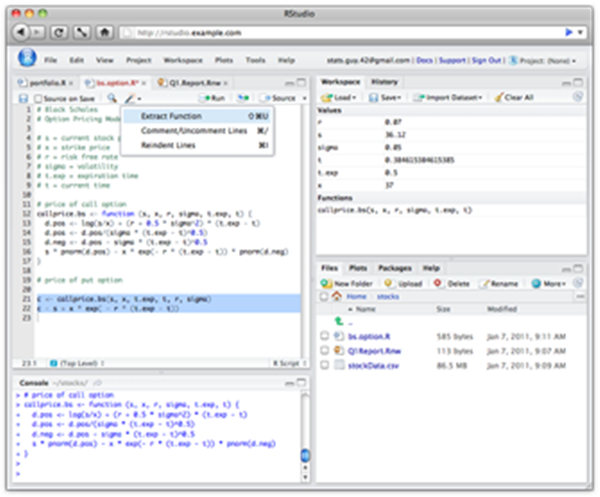Image resolution: width=600 pixels, height=497 pixels.
Task: Open the Import Dataset dropdown
Action: click(449, 98)
